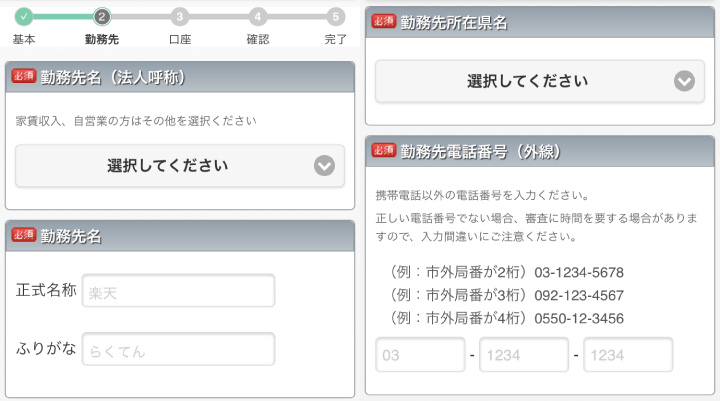This screenshot has width=720, height=401.
Task: Click chevron arrow of 法人呼称 dropdown
Action: [324, 166]
